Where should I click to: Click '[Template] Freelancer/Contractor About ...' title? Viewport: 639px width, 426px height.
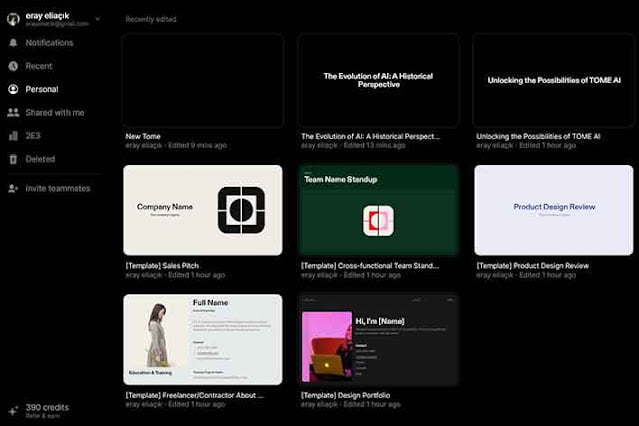[x=194, y=395]
